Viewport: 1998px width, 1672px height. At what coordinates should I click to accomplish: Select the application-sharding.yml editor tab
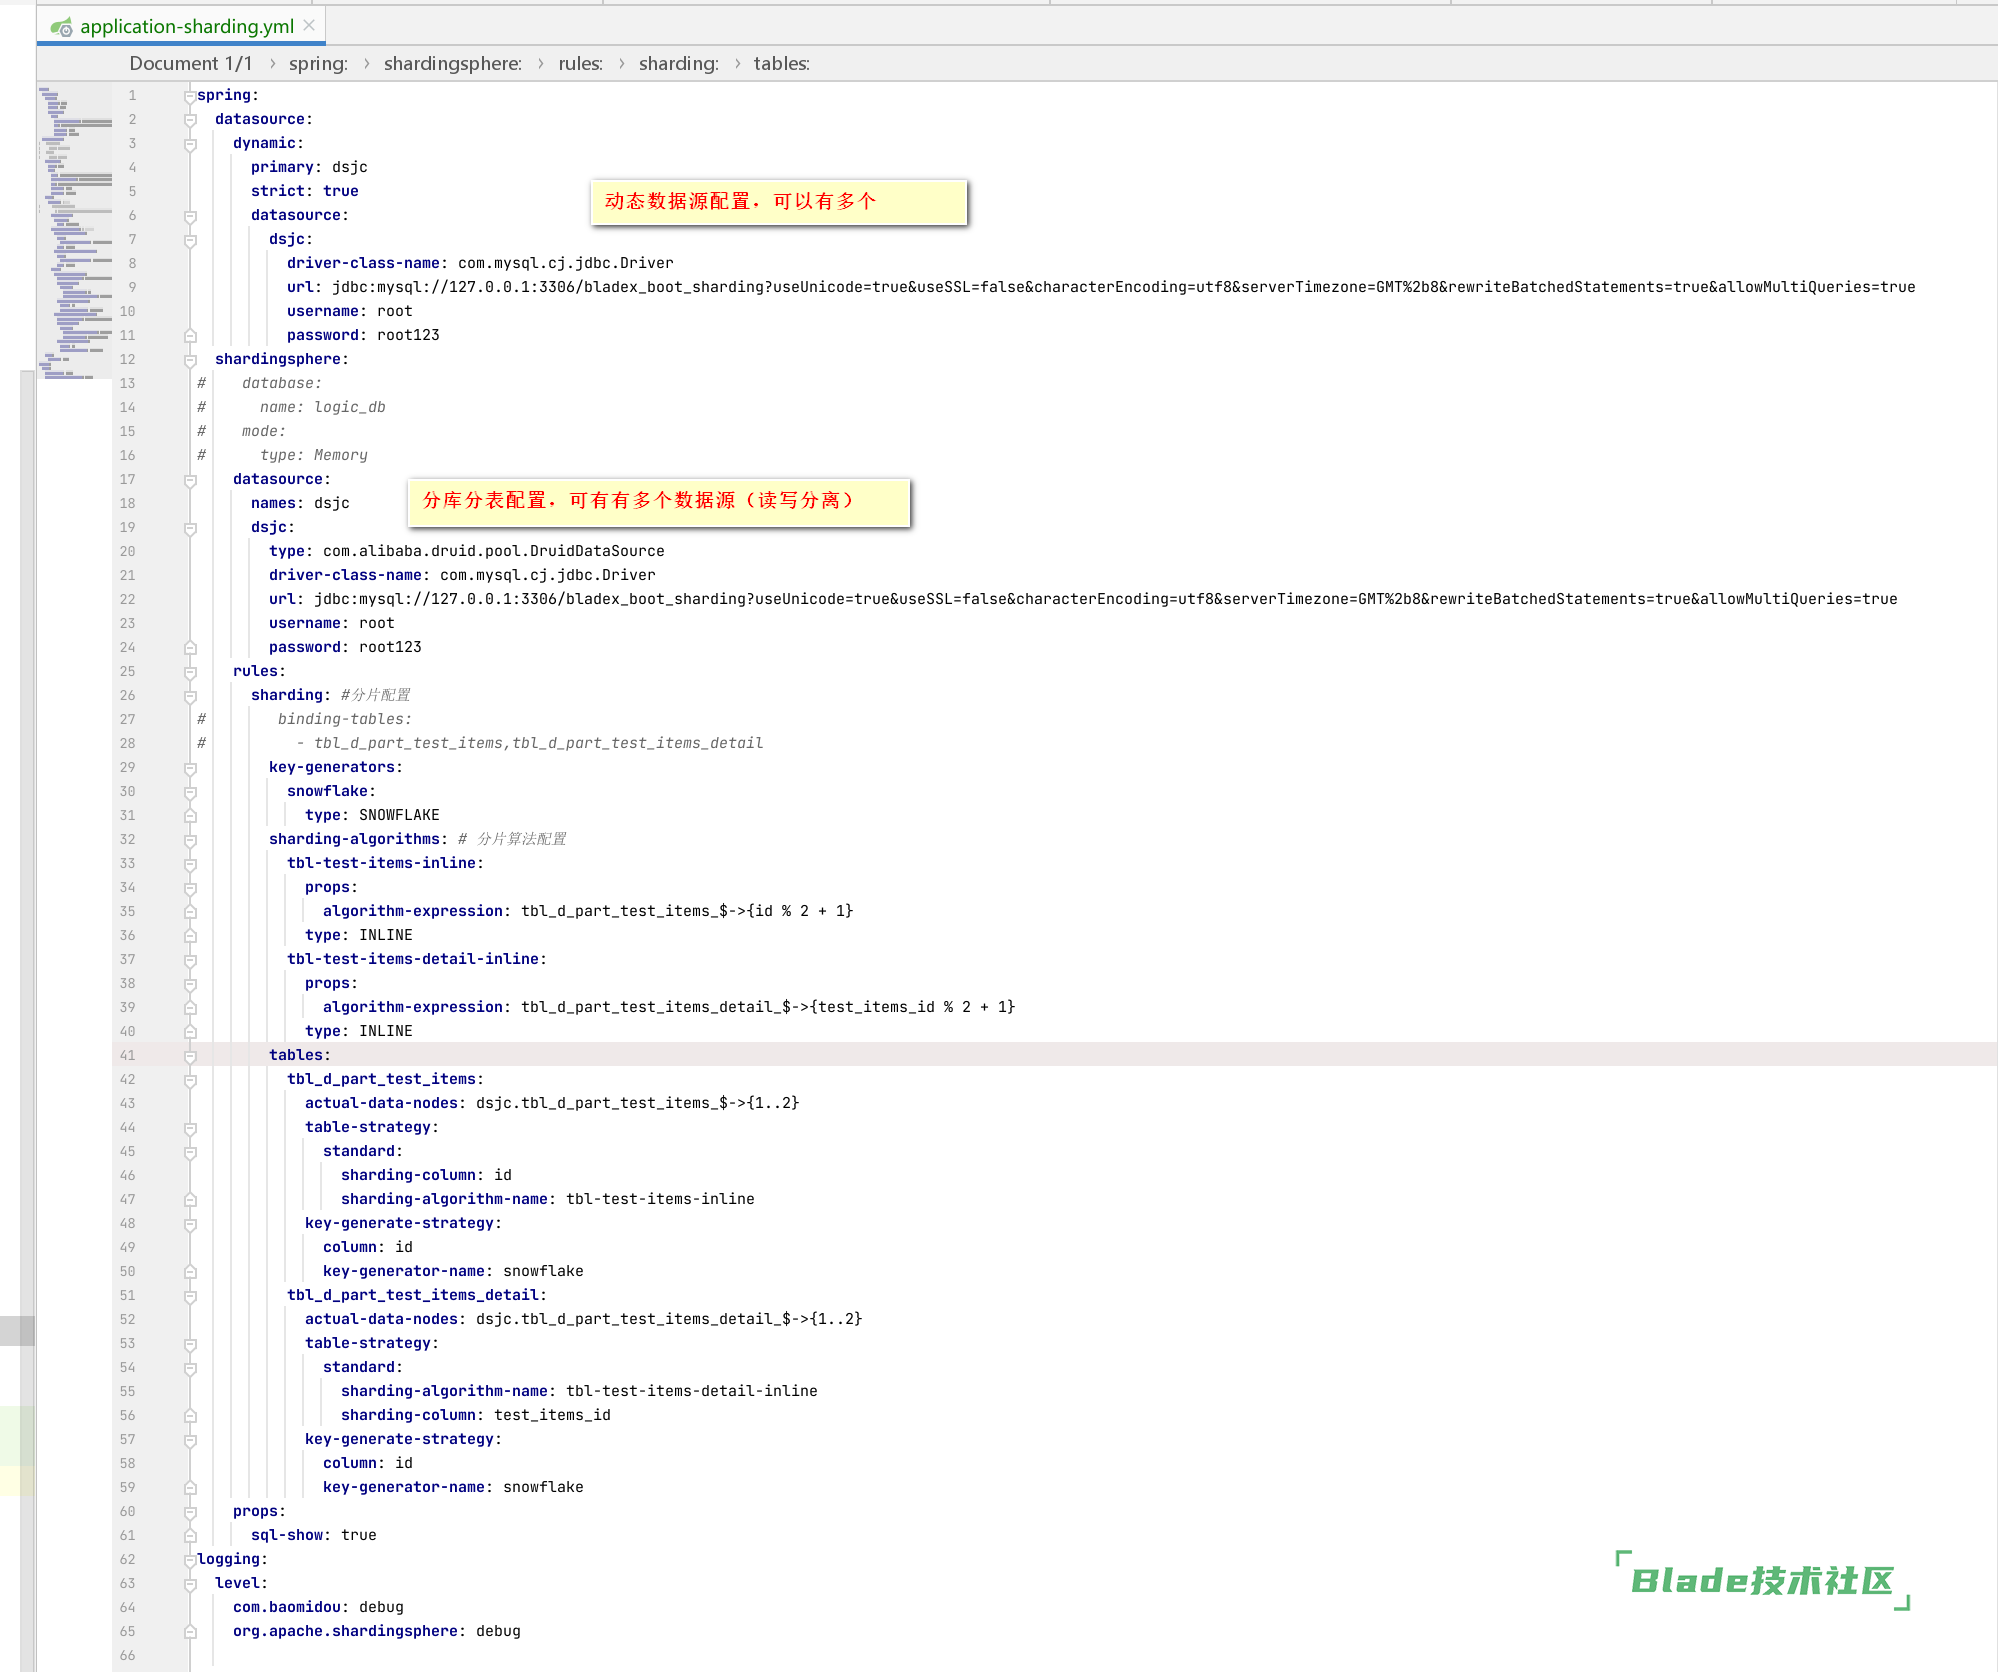pos(181,26)
